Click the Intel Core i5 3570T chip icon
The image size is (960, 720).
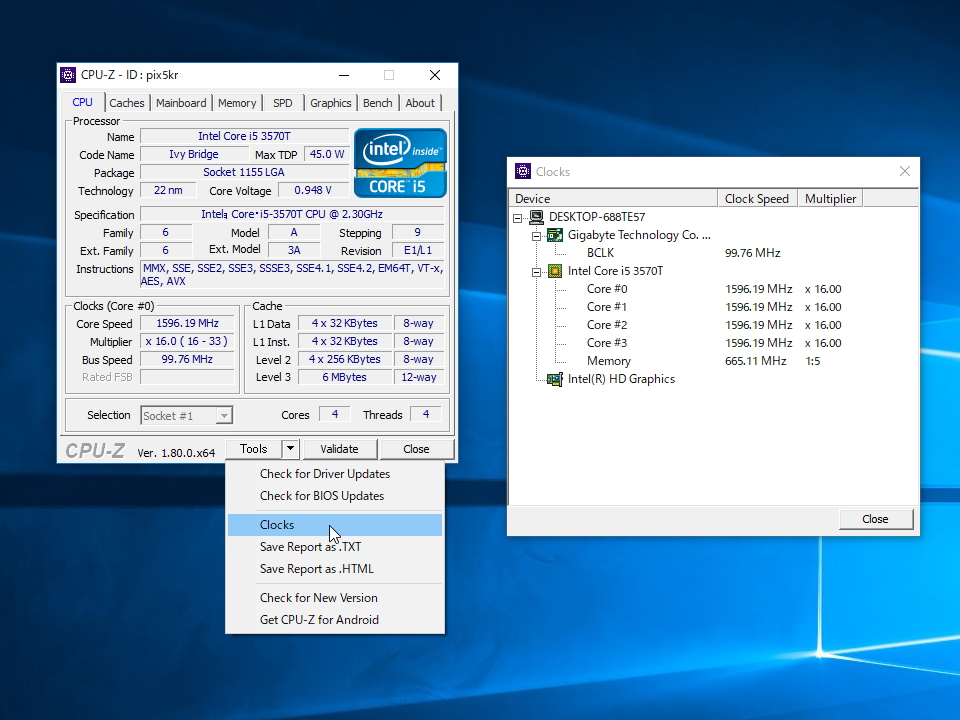coord(555,271)
